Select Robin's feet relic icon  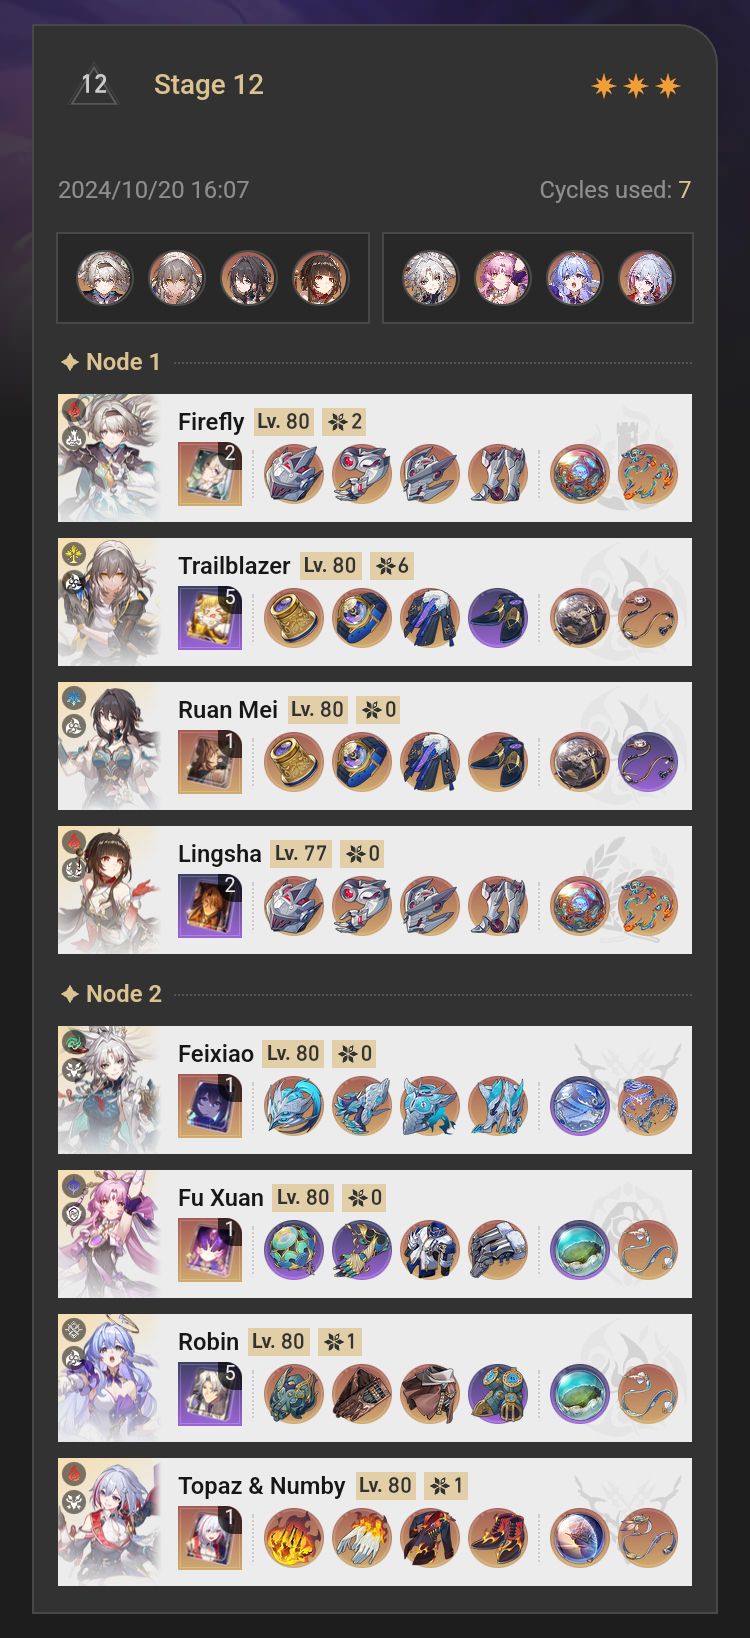pyautogui.click(x=498, y=1394)
